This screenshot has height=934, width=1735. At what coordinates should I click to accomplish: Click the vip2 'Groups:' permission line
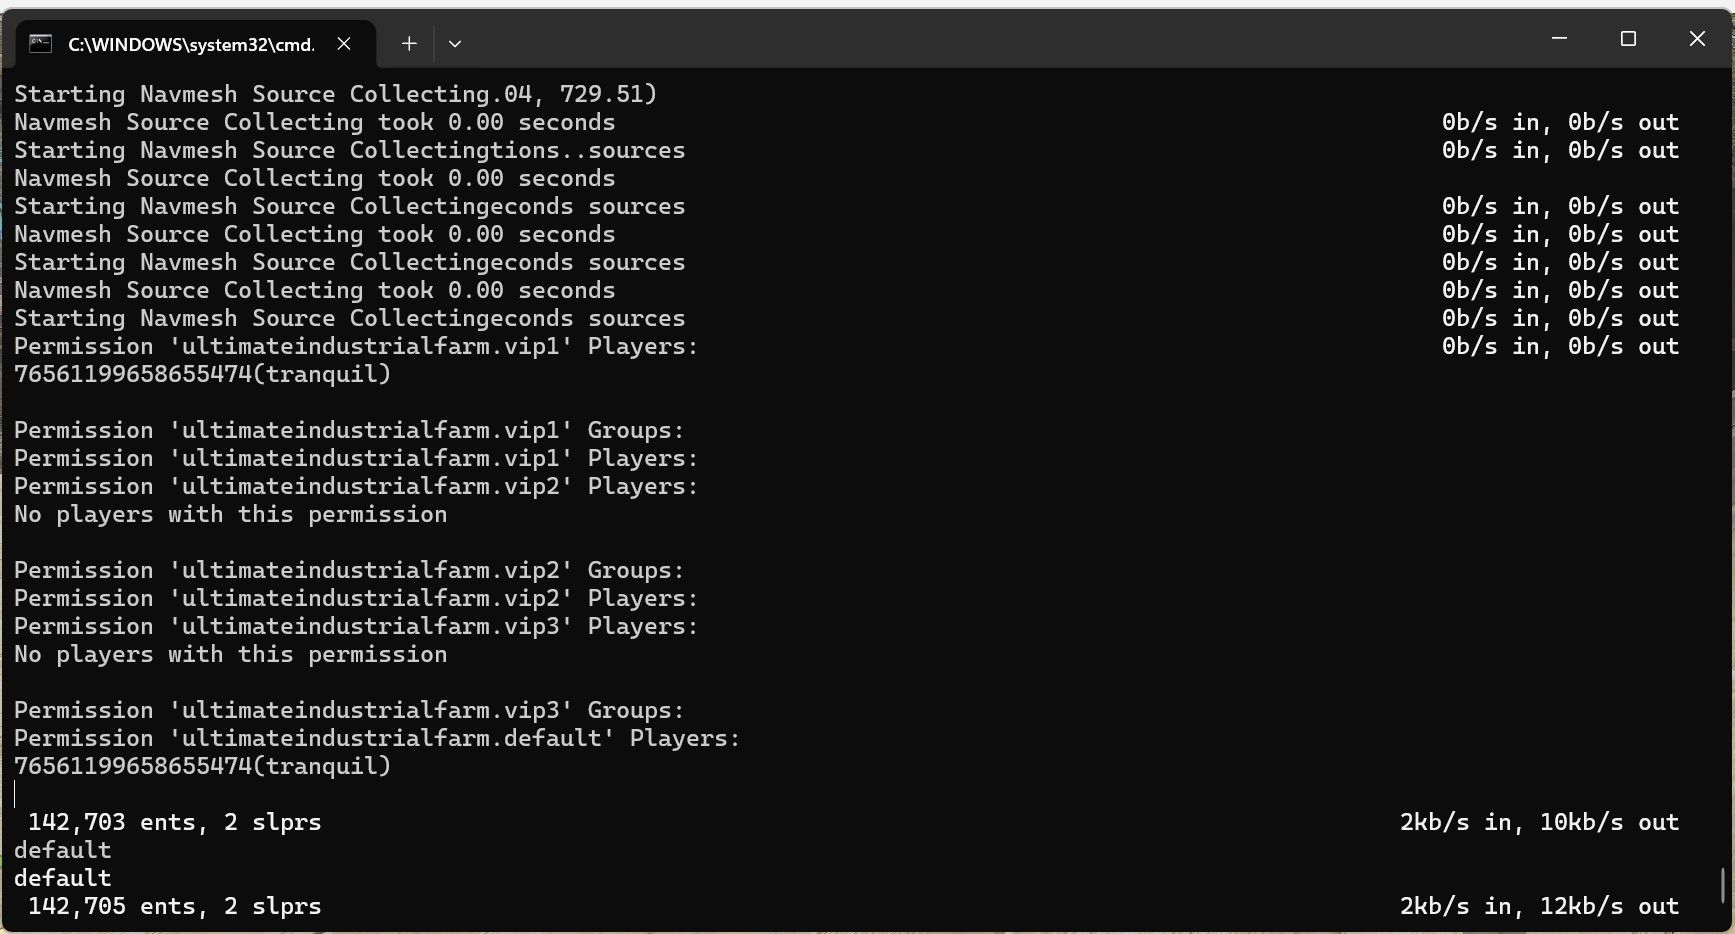pos(349,570)
